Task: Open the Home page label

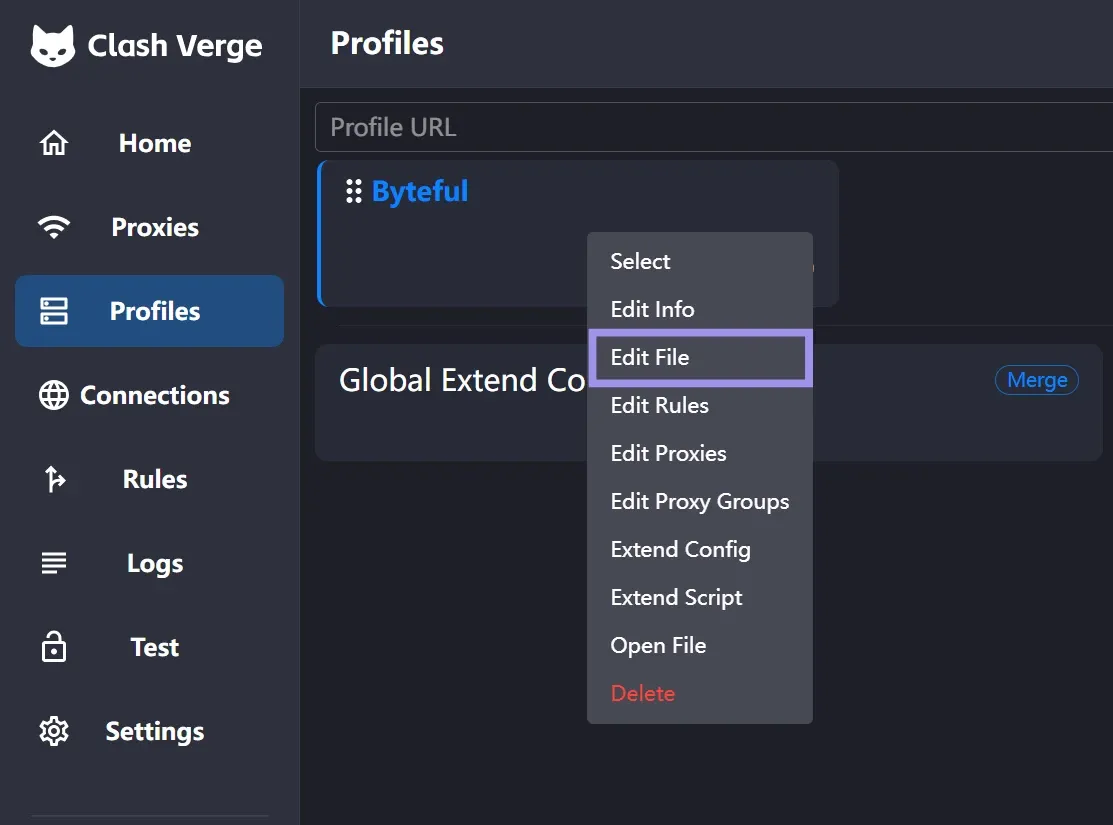Action: pyautogui.click(x=155, y=143)
